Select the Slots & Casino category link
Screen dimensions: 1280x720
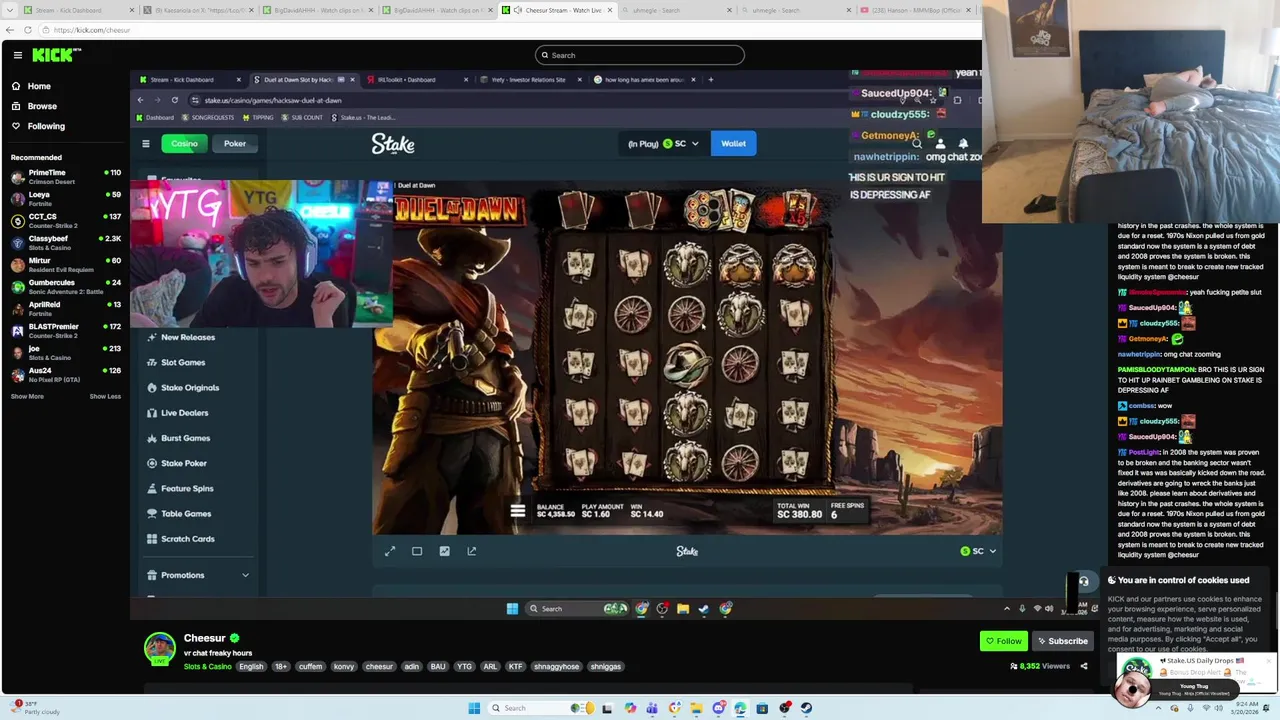207,666
